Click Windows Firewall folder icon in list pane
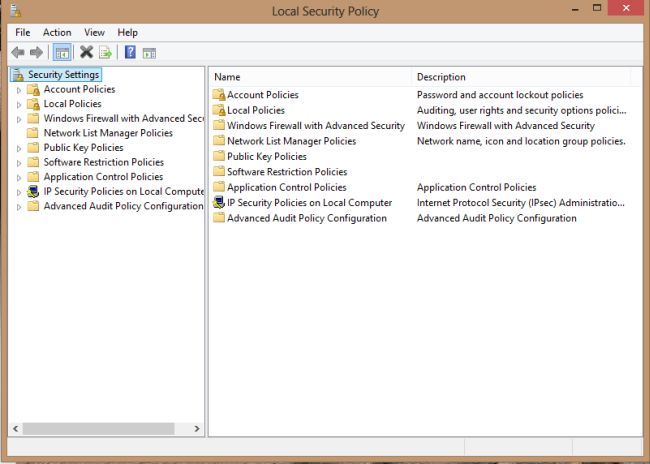 tap(218, 125)
